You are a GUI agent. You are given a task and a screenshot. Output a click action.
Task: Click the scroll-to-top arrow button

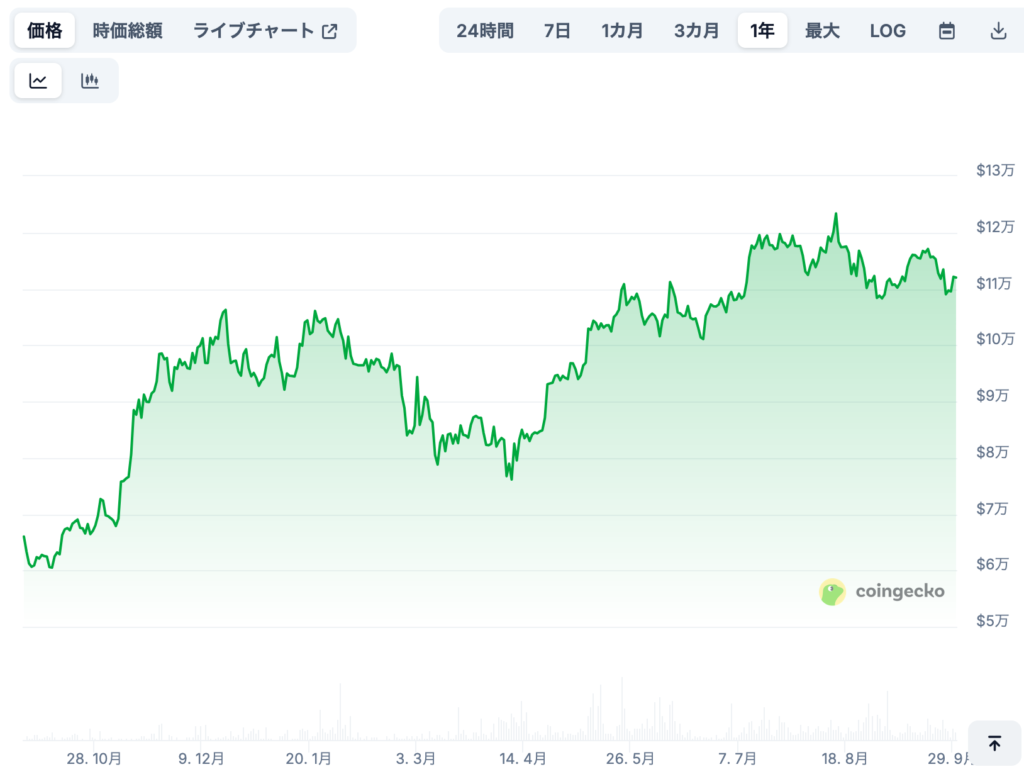(994, 743)
